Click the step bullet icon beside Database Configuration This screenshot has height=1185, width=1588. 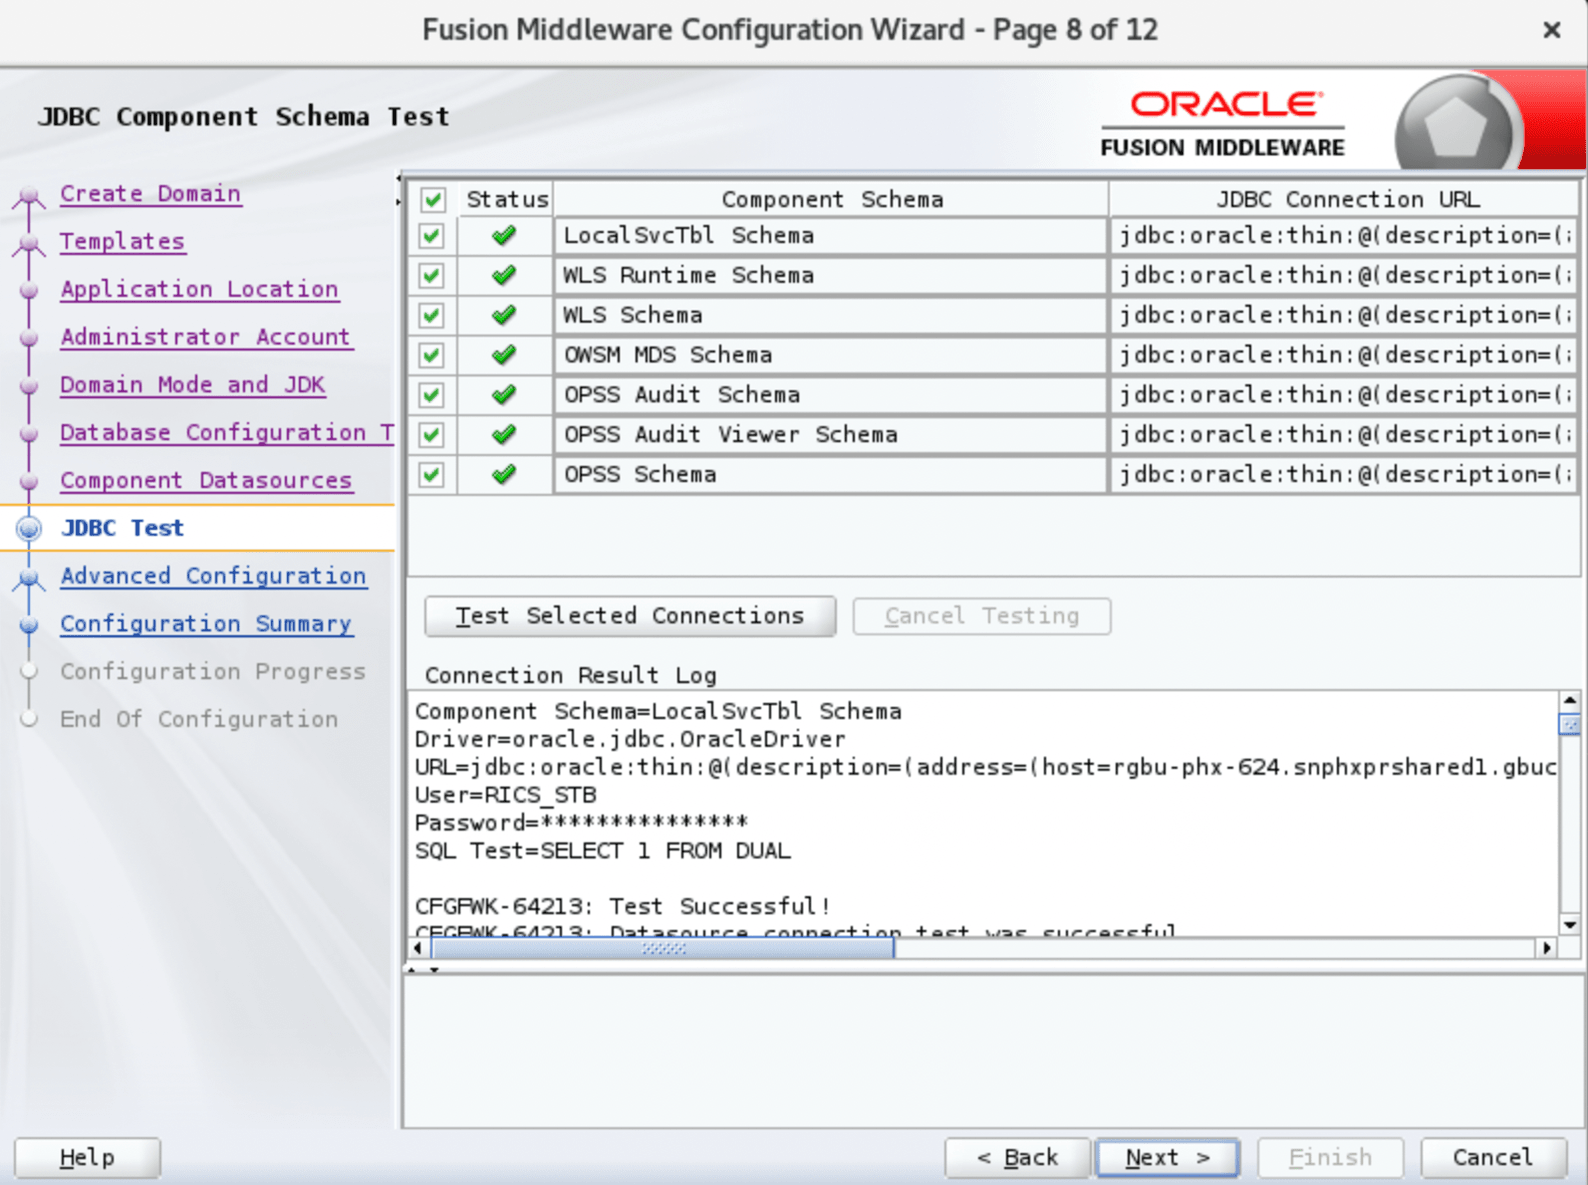(x=29, y=434)
